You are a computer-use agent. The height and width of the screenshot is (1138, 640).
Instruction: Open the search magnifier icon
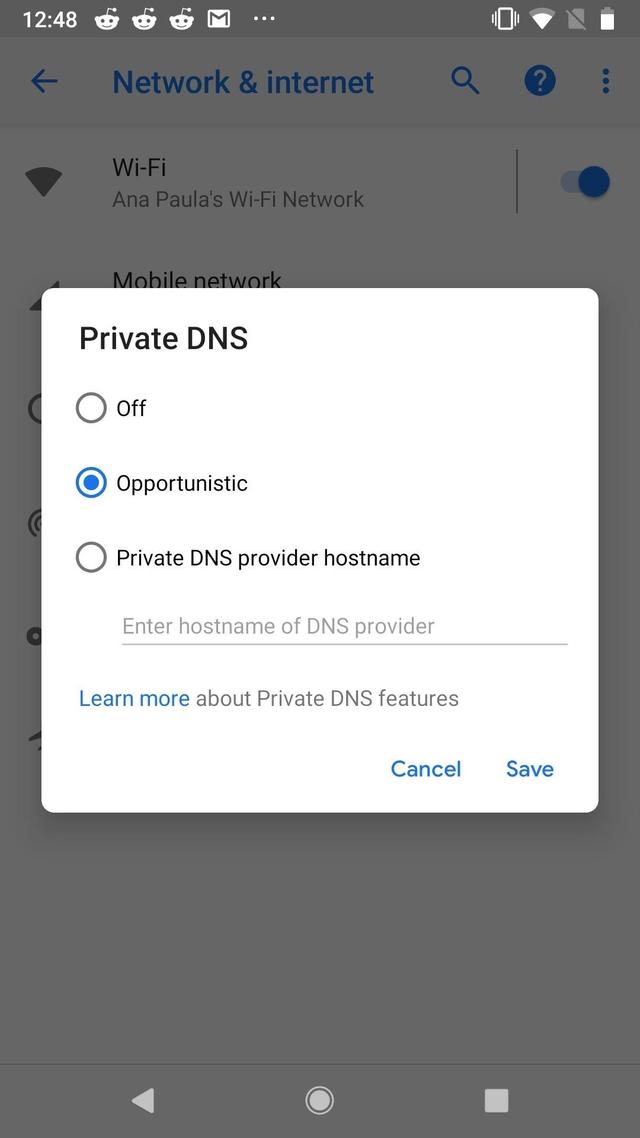coord(465,81)
